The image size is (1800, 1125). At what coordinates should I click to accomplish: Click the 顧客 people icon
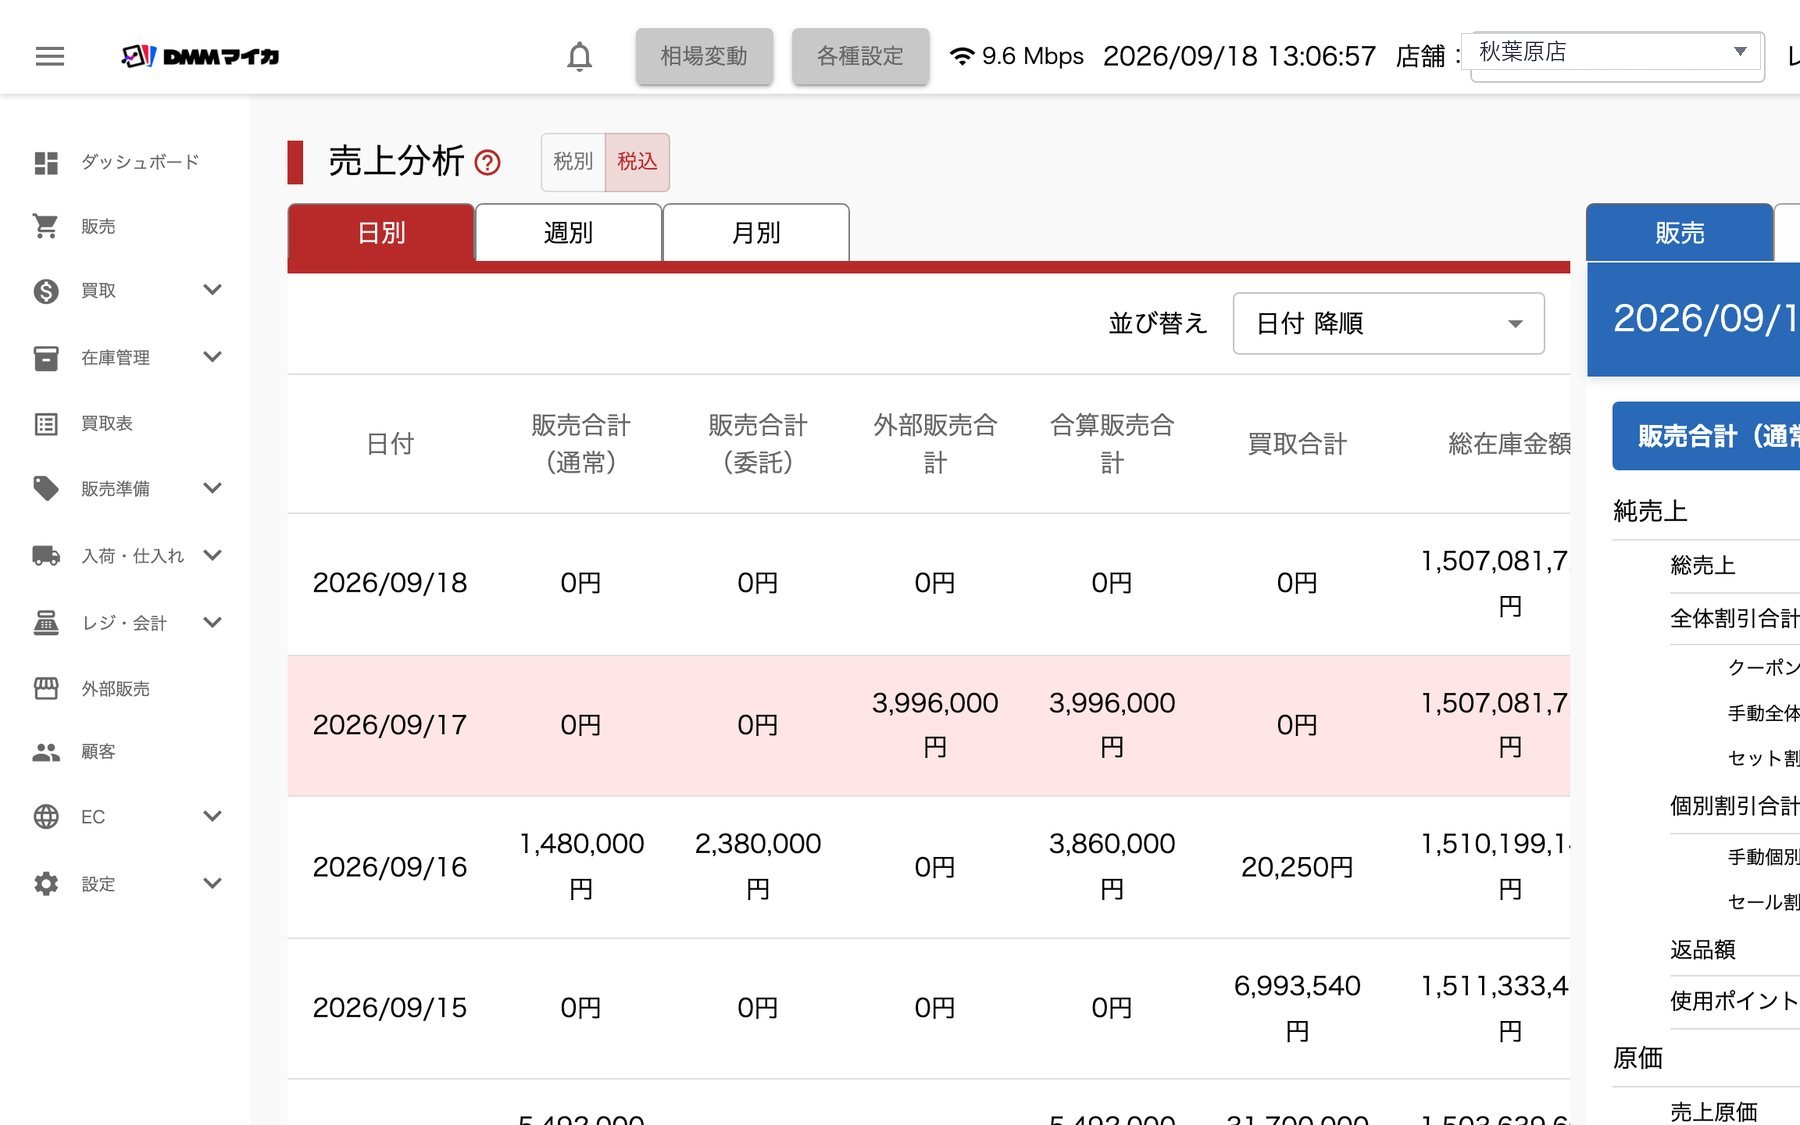pos(46,751)
